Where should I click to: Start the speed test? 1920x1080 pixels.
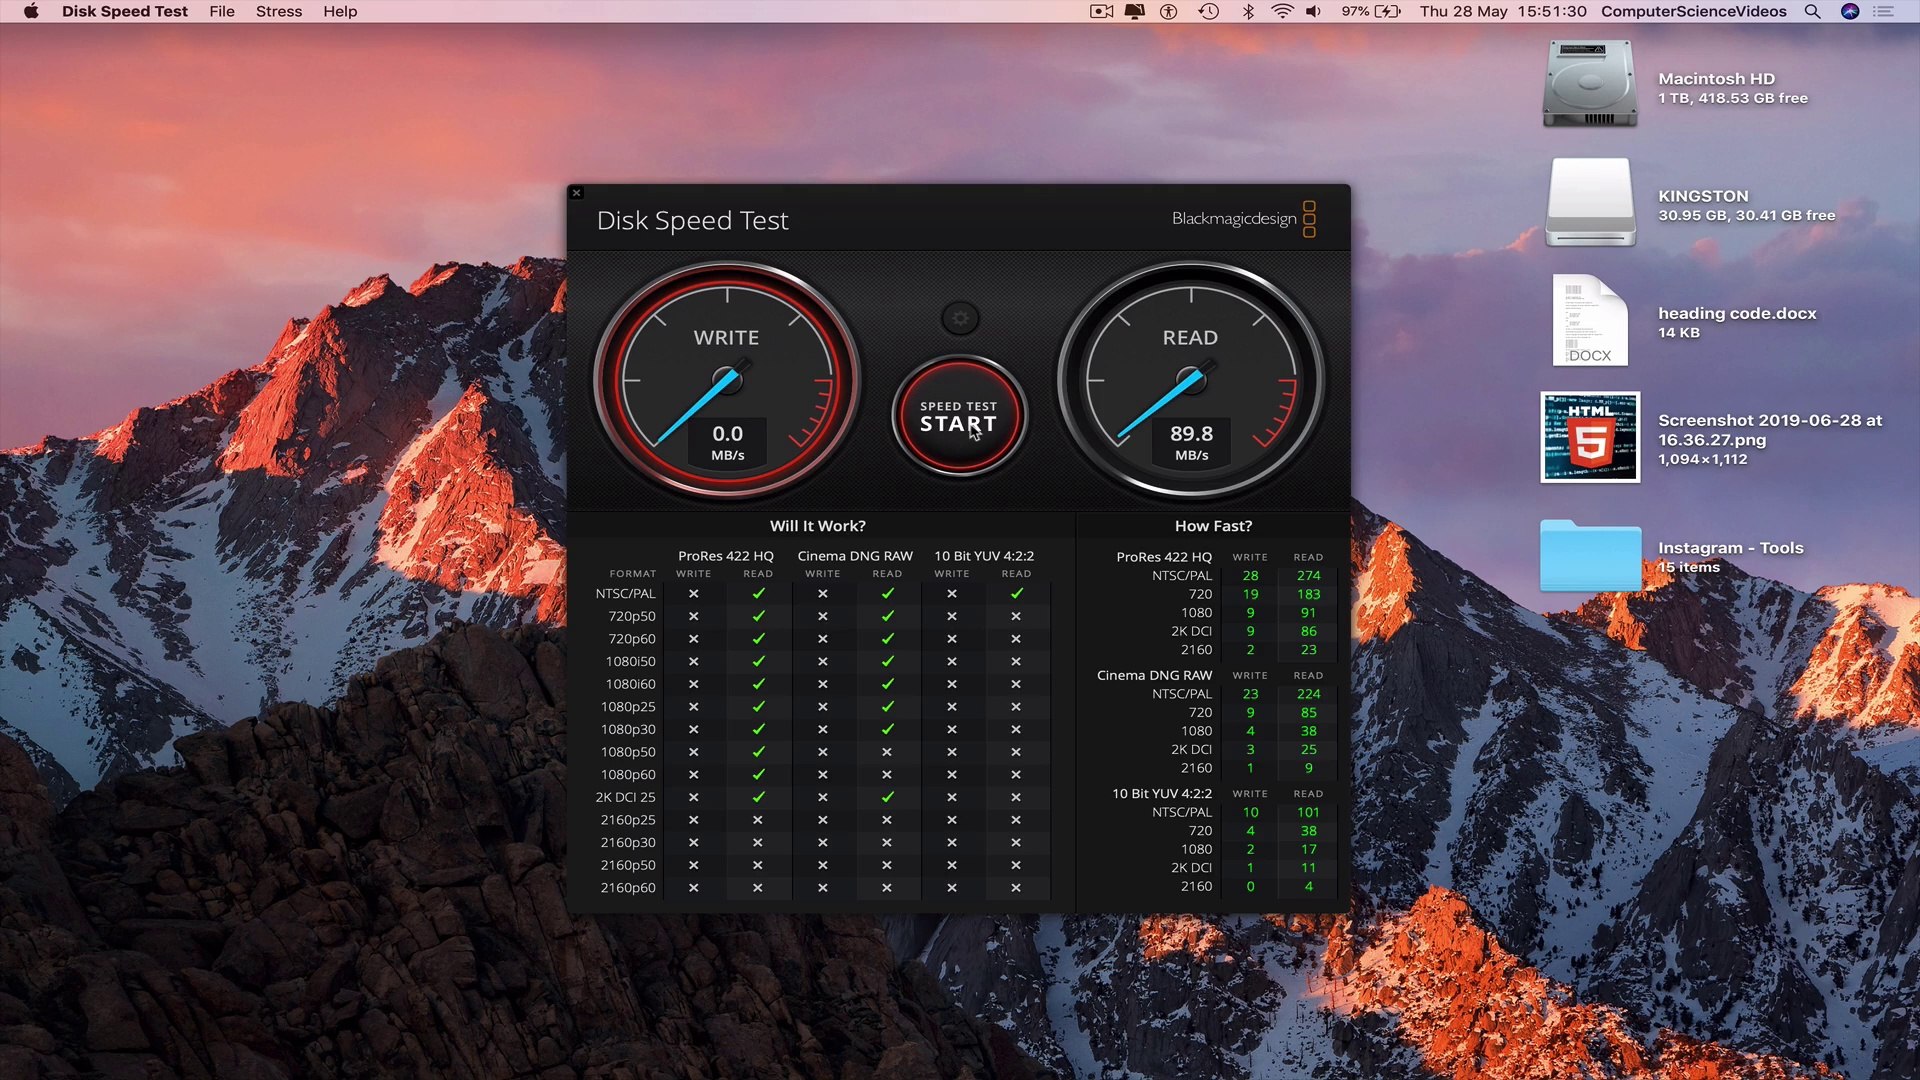[x=958, y=417]
